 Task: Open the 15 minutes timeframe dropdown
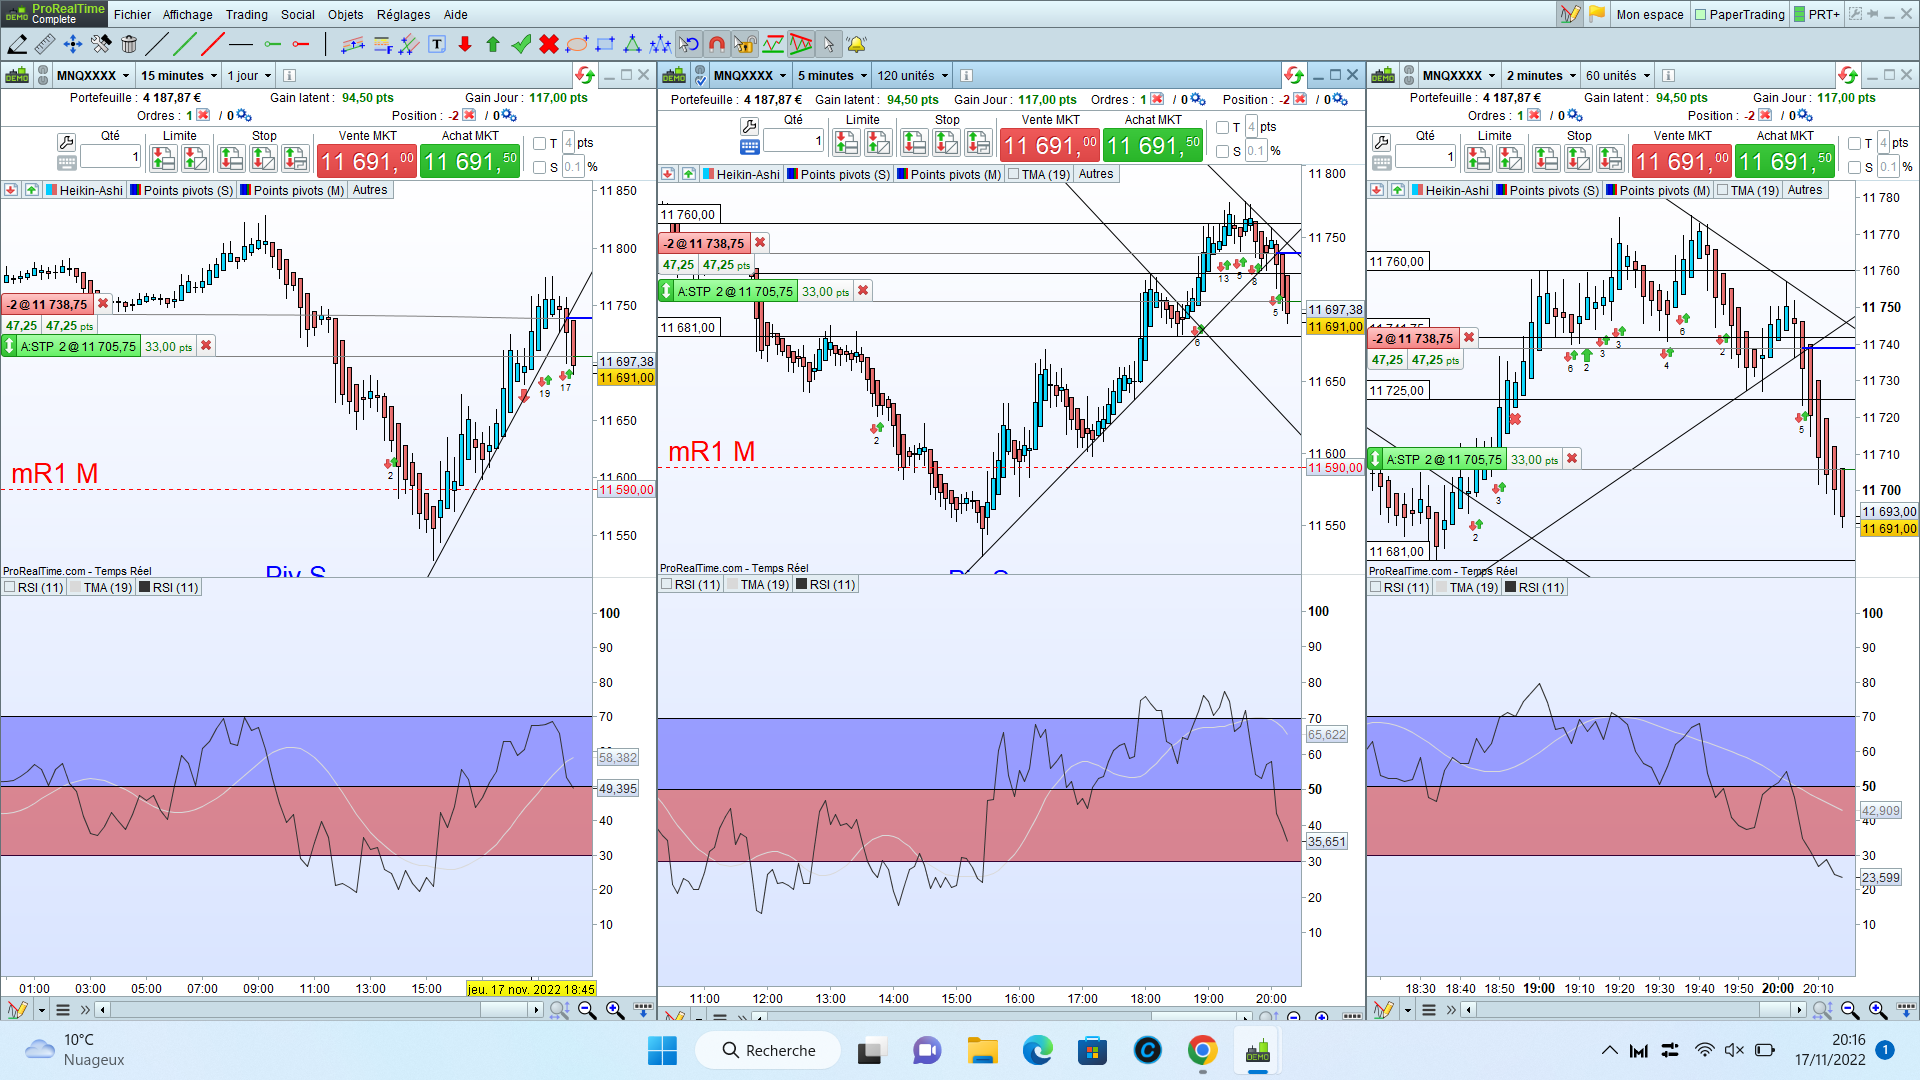(179, 76)
